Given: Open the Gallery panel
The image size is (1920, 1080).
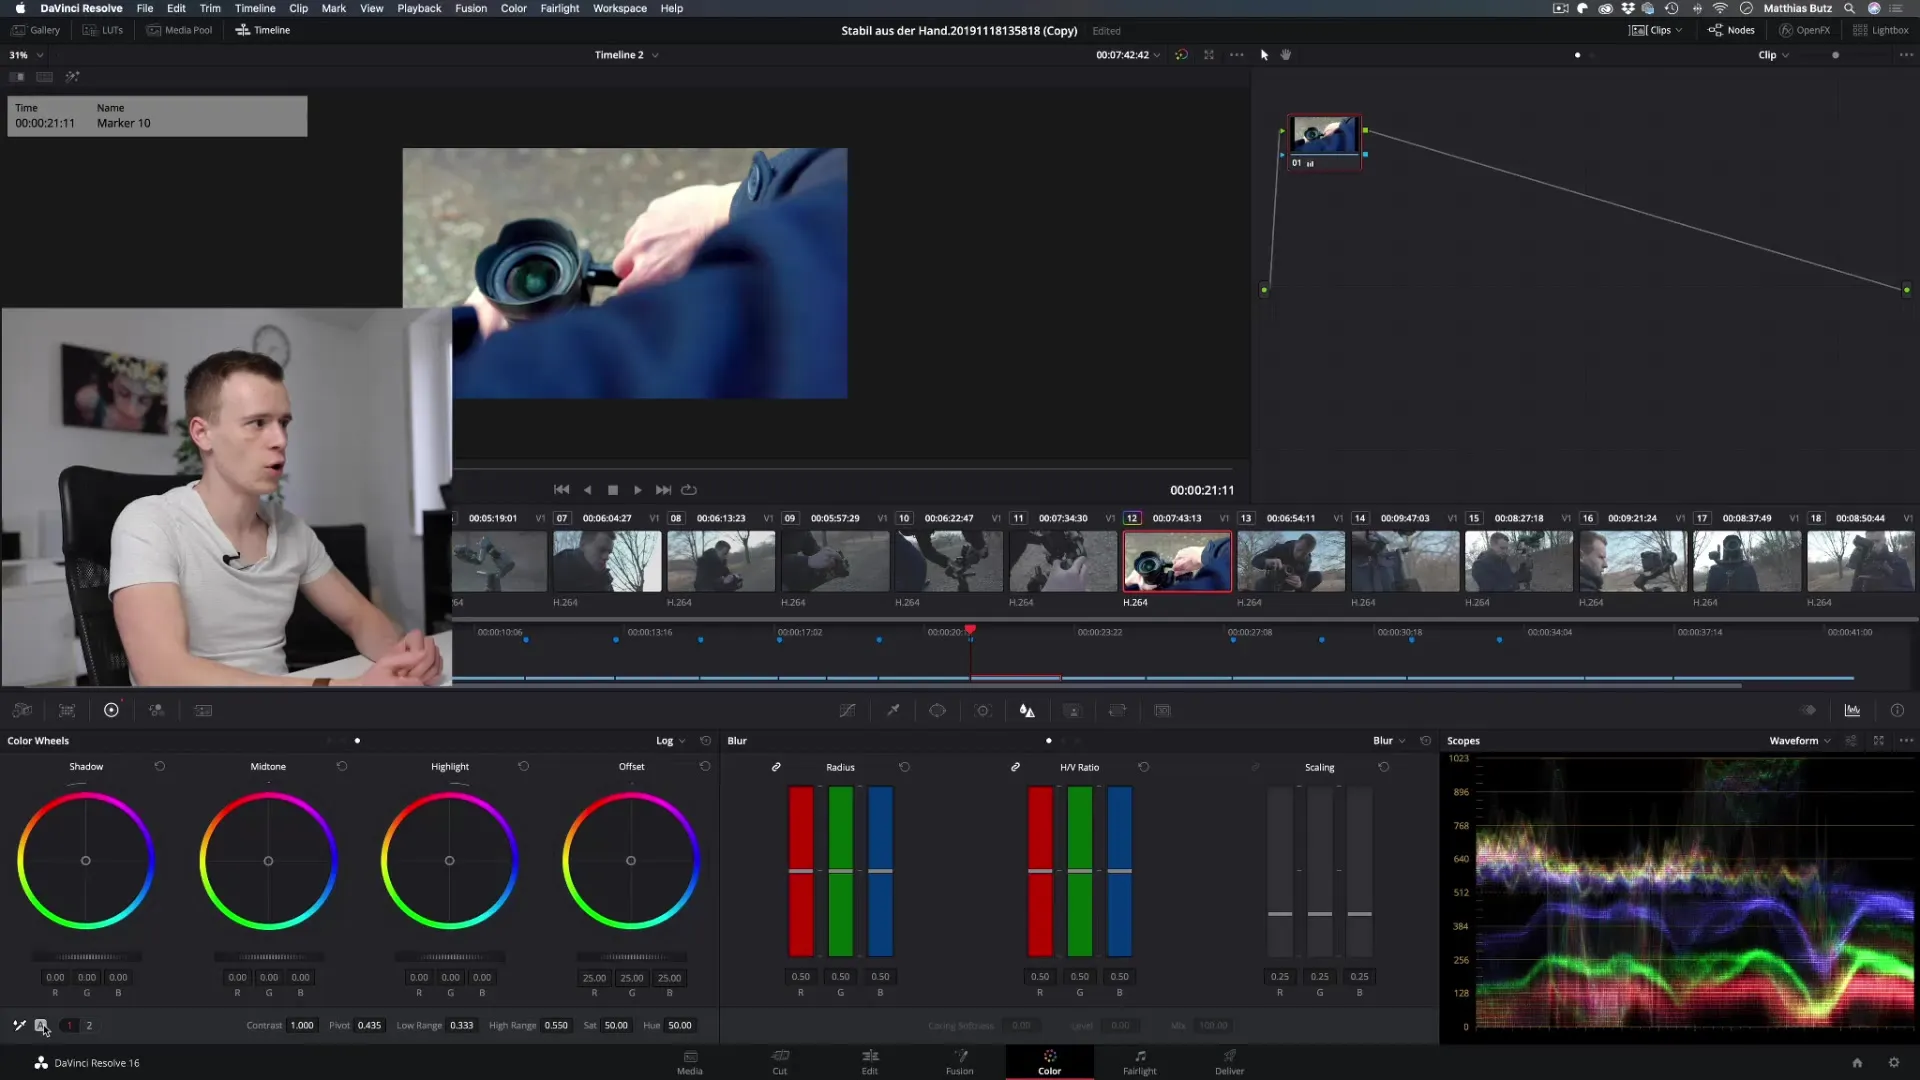Looking at the screenshot, I should (x=36, y=30).
